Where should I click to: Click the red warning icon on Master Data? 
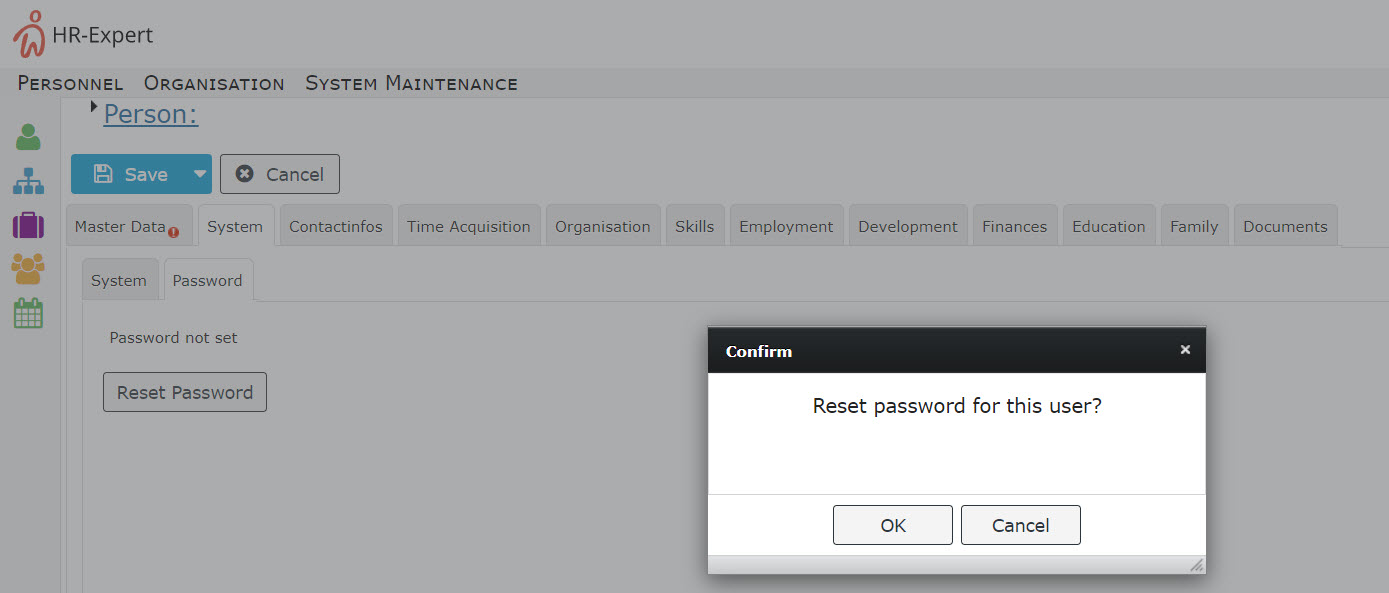pos(174,232)
